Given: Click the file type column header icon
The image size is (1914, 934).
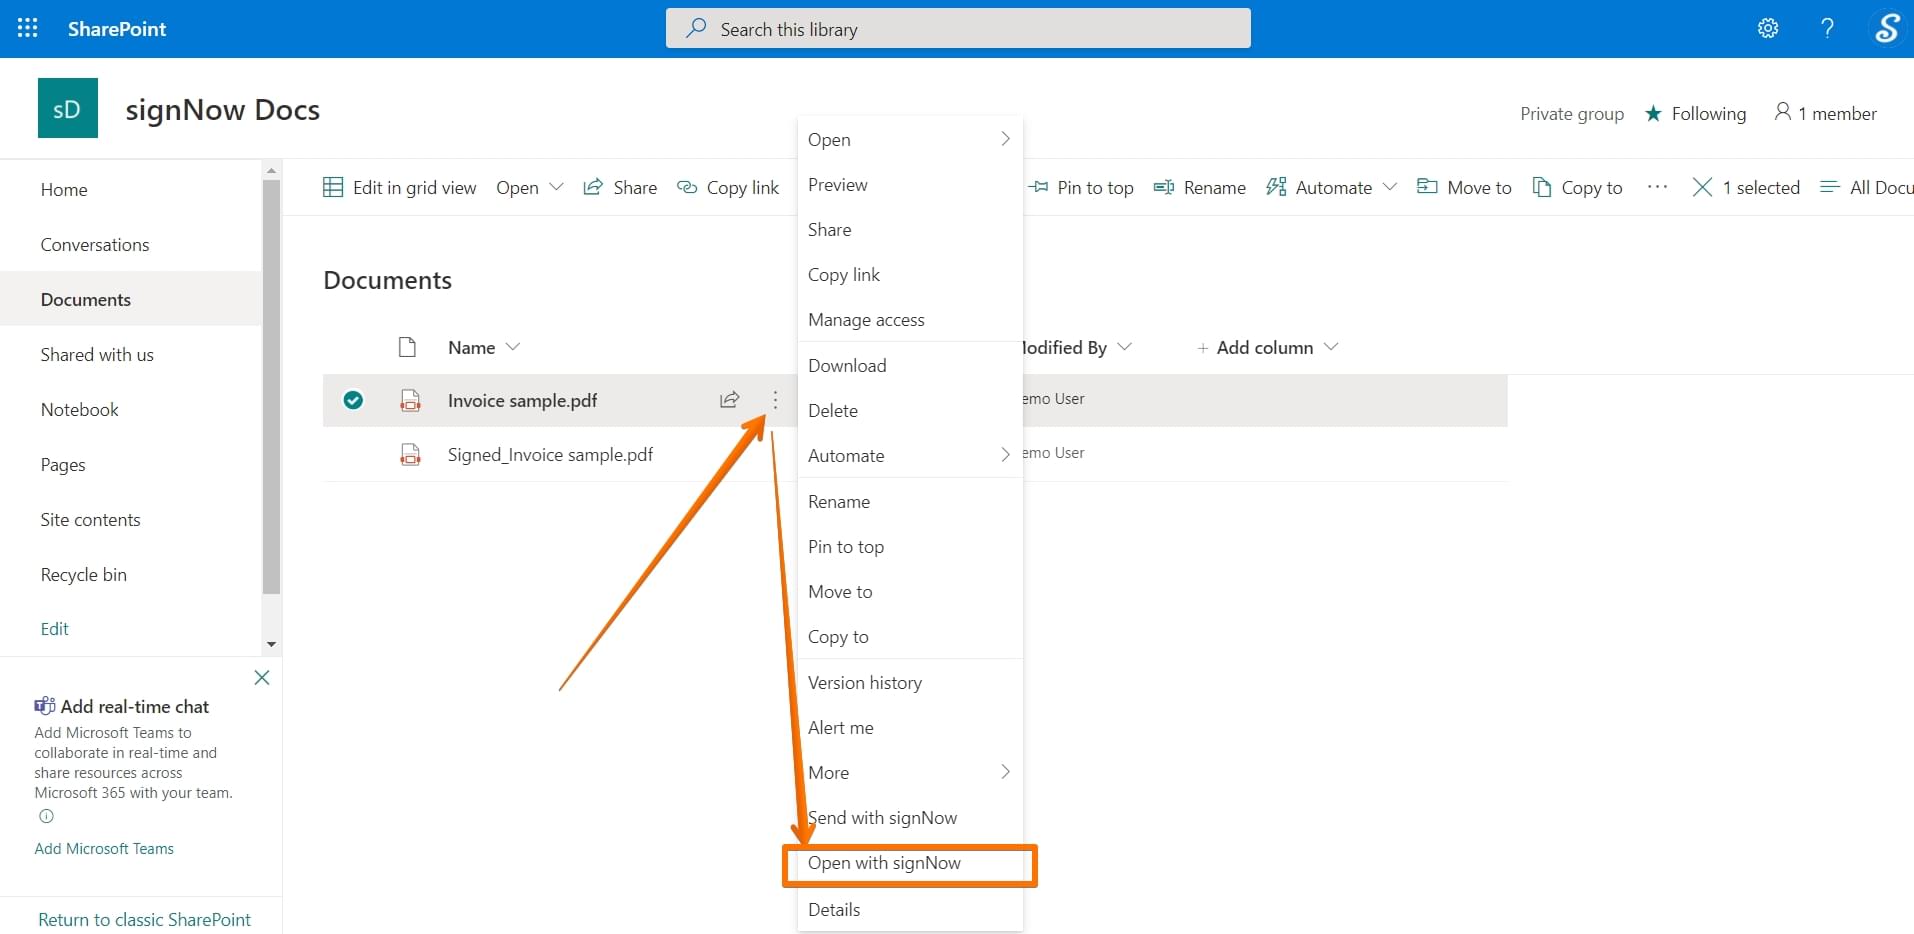Looking at the screenshot, I should tap(407, 347).
